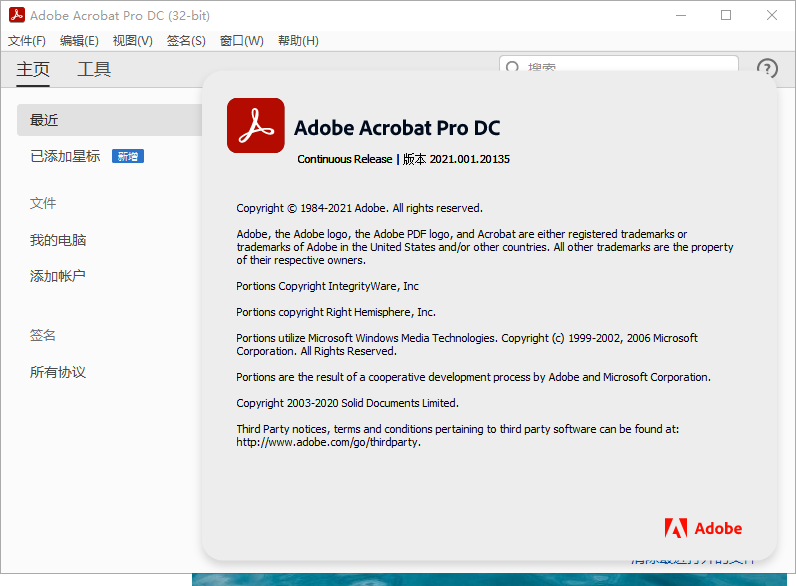Click the version text 2021.001.20135

470,159
